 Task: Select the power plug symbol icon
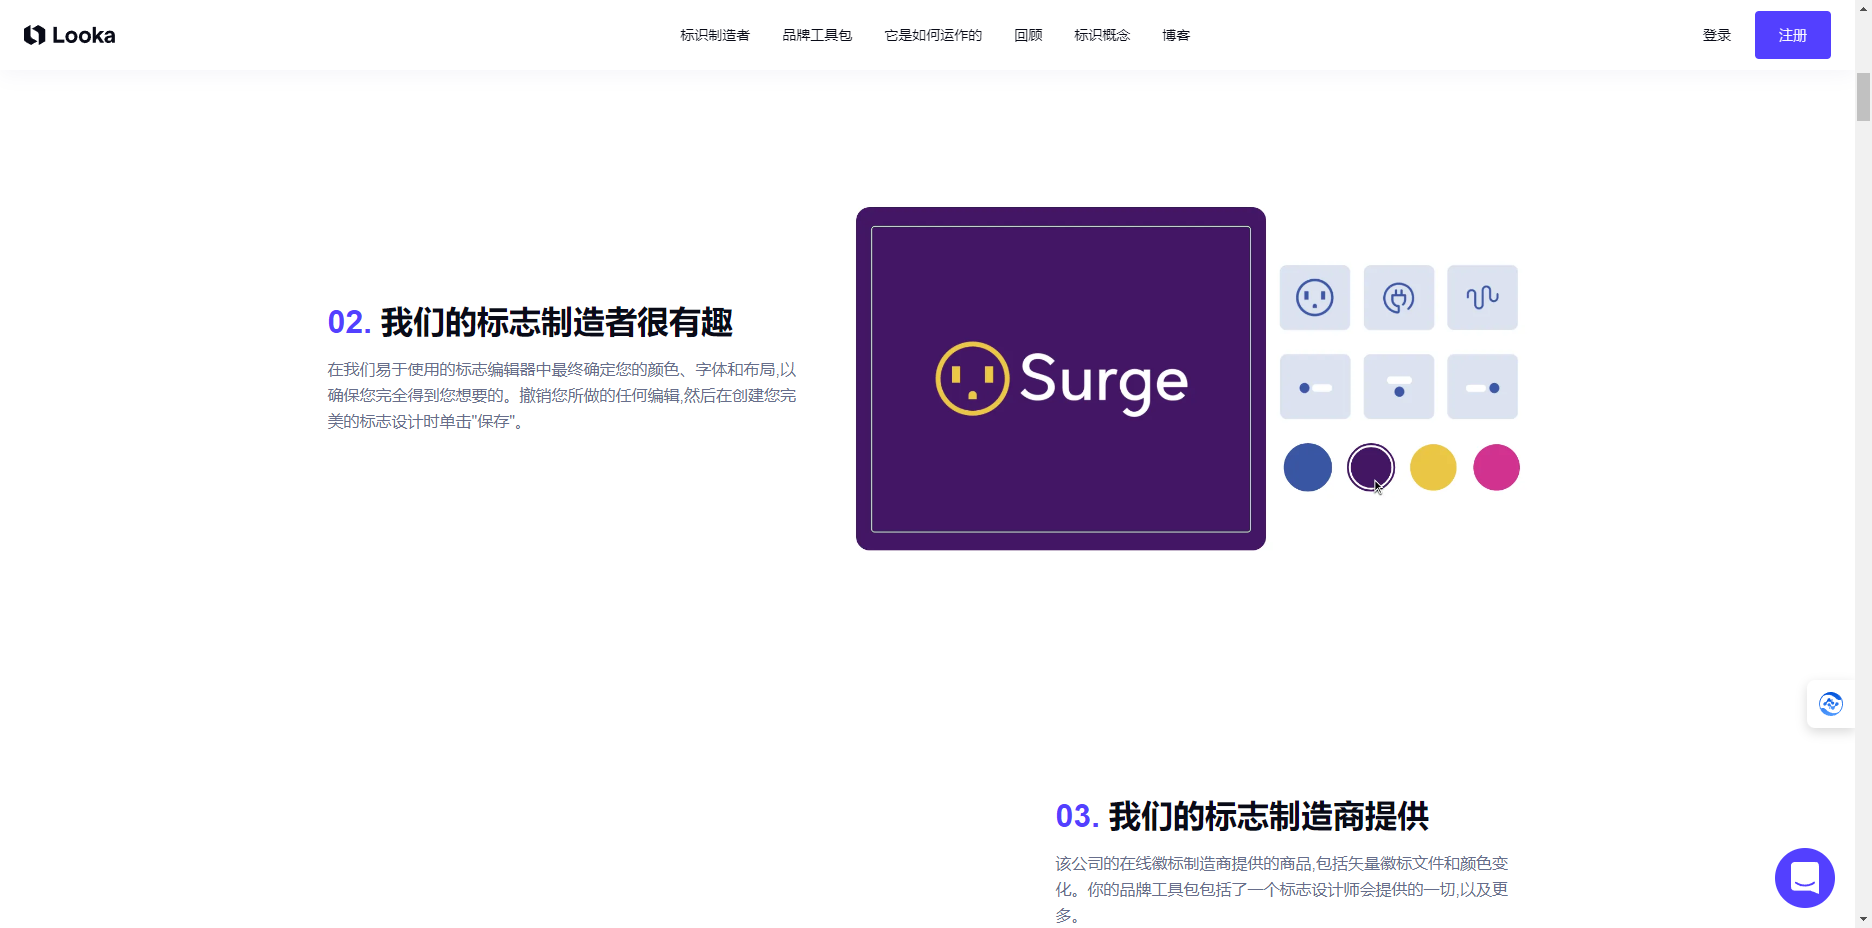[1398, 297]
